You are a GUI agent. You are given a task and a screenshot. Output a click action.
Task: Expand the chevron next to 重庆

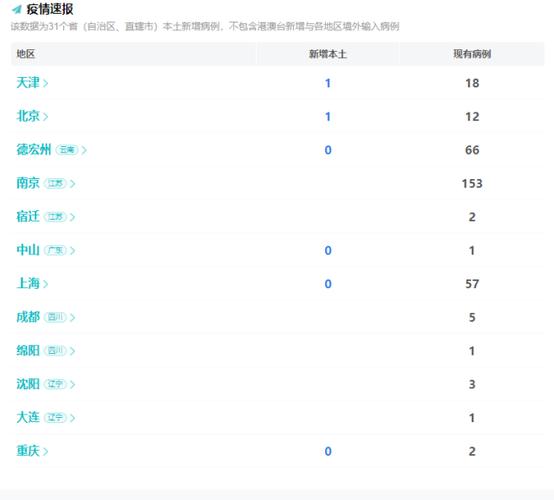coord(46,452)
